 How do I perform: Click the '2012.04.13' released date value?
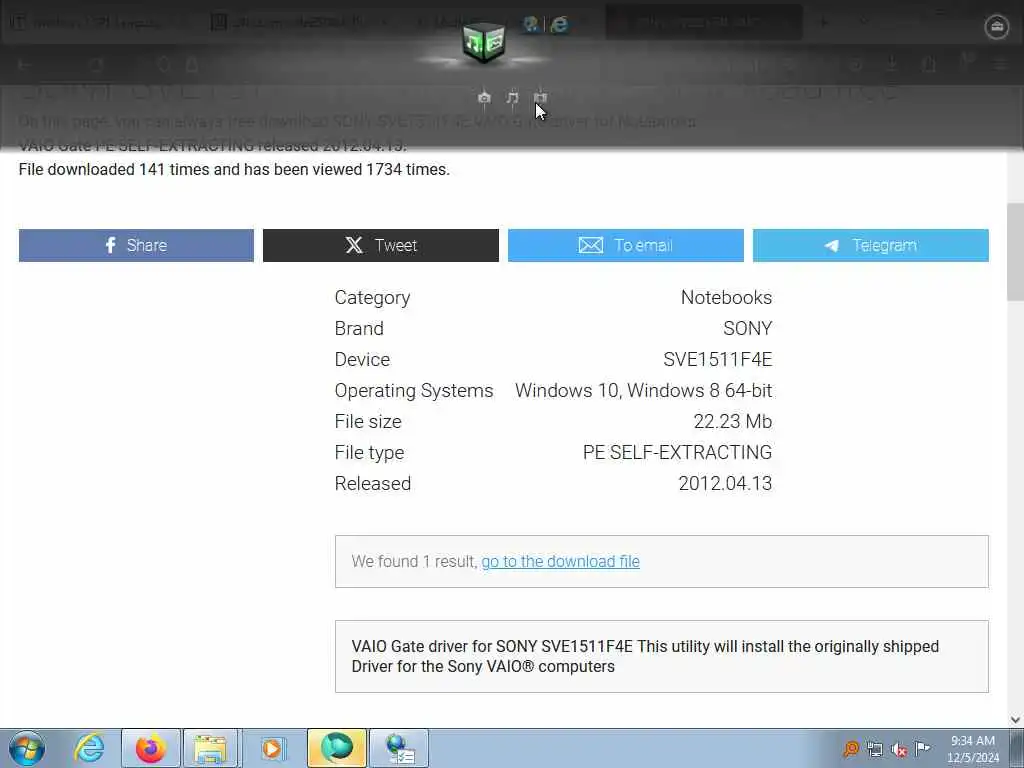click(x=725, y=484)
